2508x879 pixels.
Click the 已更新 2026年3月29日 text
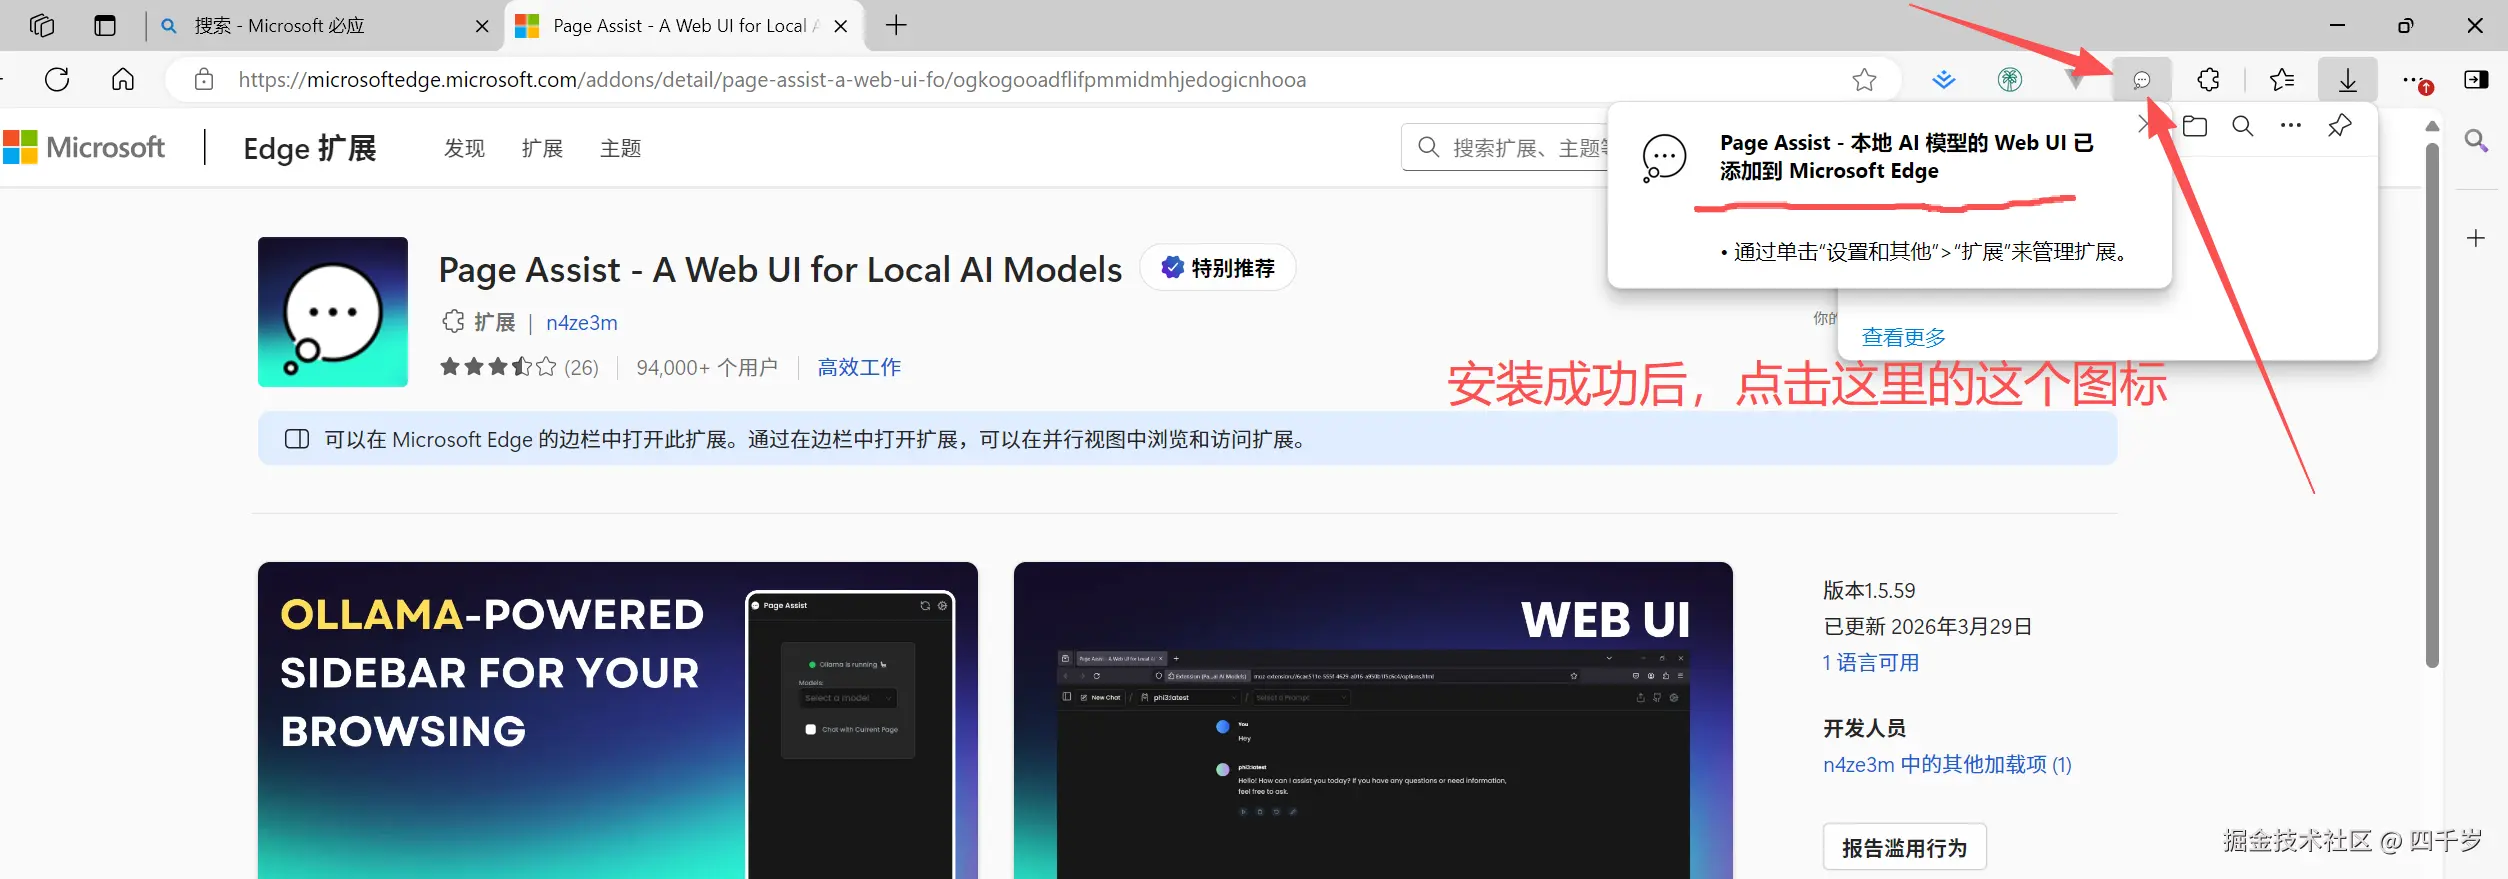(x=1927, y=627)
